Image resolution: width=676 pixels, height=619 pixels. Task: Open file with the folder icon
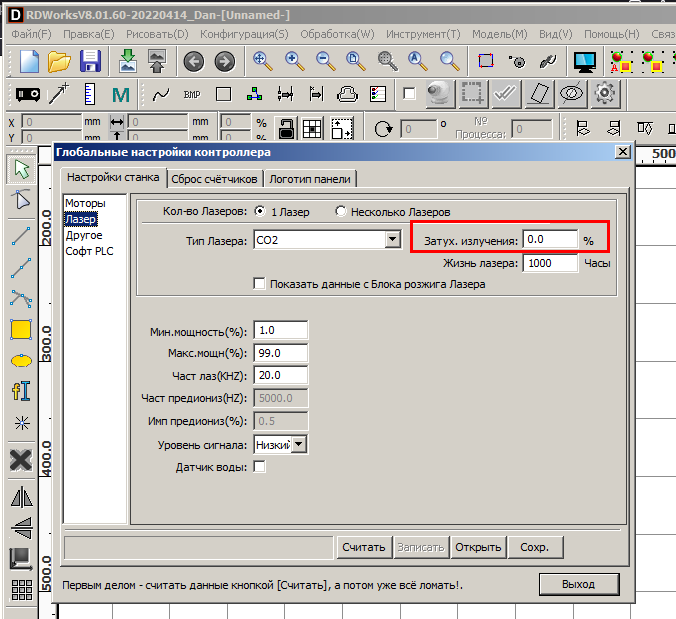click(x=59, y=61)
